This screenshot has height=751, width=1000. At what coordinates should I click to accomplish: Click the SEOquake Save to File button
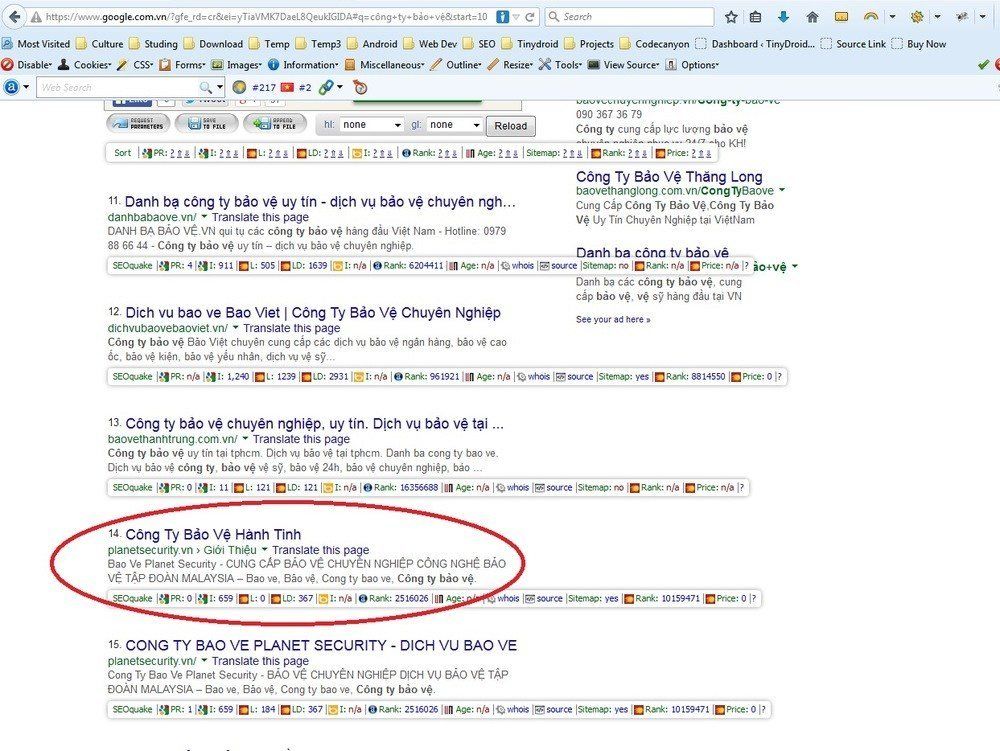coord(207,123)
